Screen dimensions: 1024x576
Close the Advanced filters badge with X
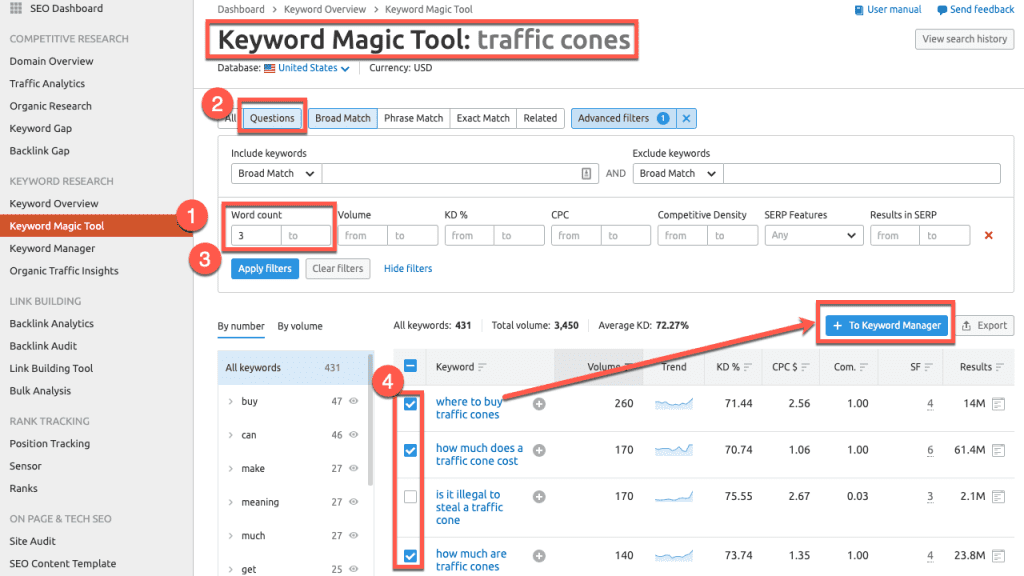[686, 118]
